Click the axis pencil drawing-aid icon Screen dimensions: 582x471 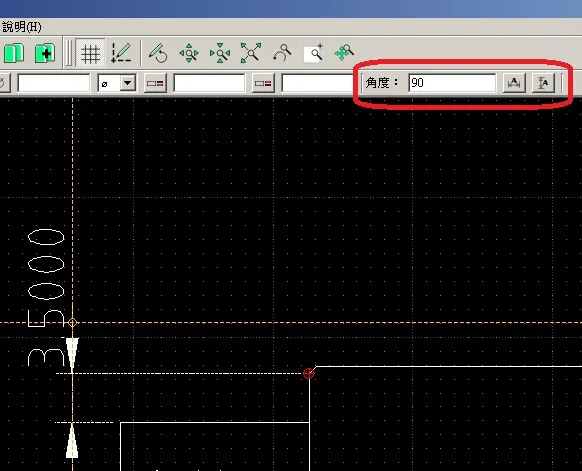tap(121, 53)
